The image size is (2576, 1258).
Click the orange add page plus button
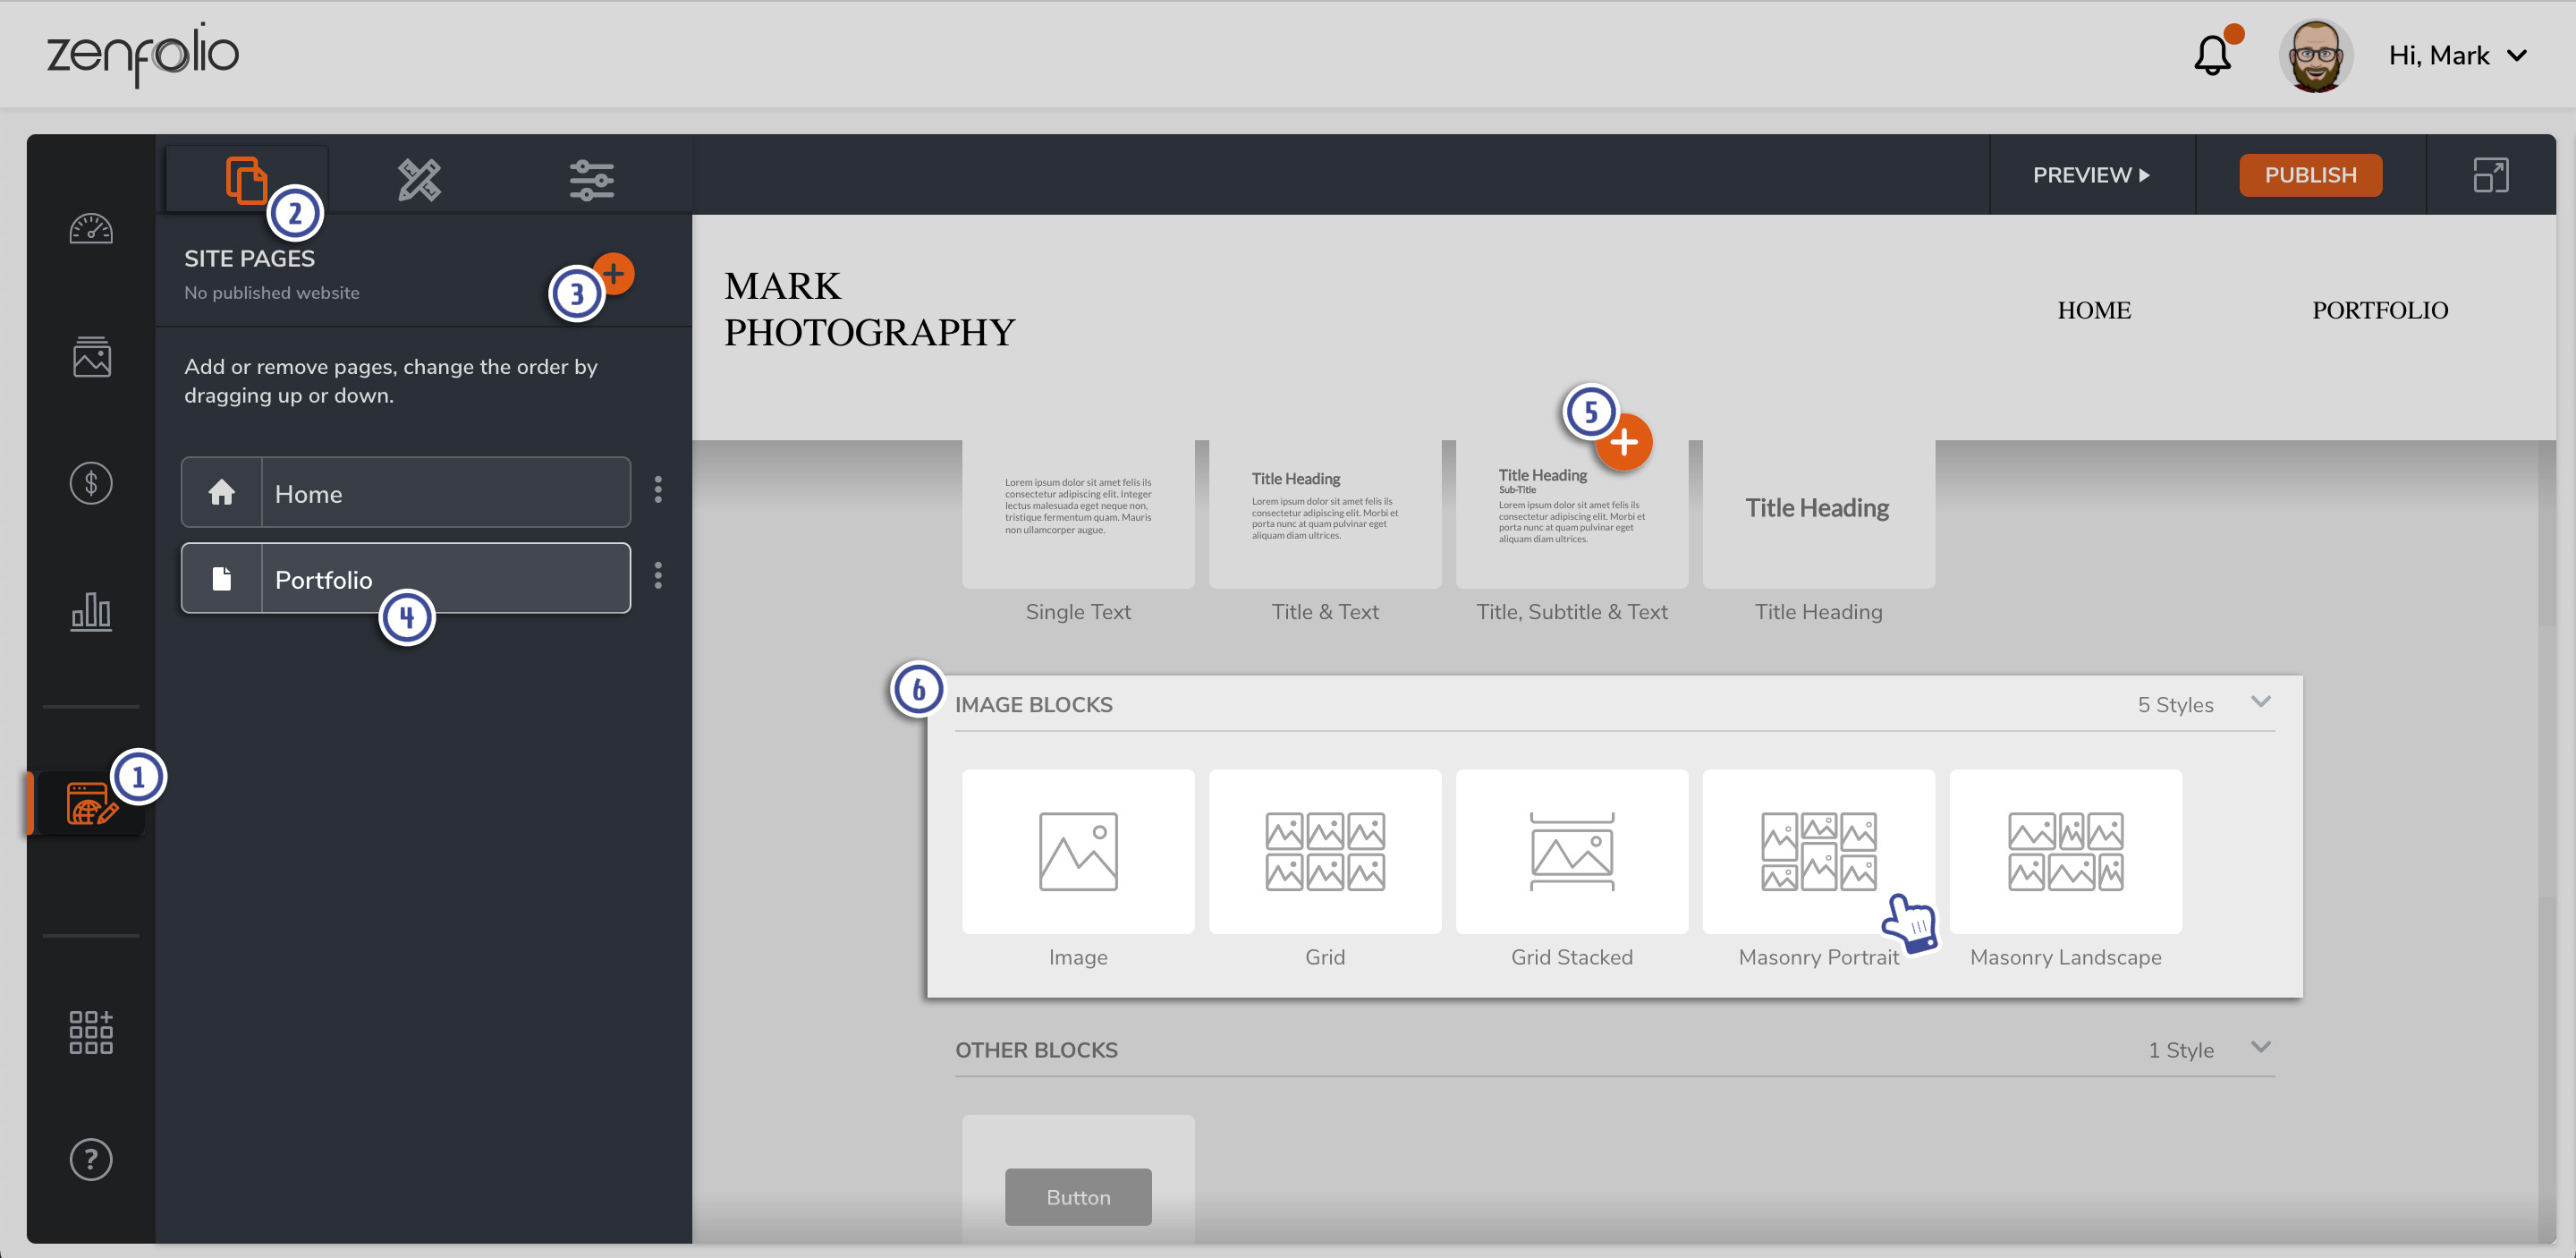click(614, 273)
